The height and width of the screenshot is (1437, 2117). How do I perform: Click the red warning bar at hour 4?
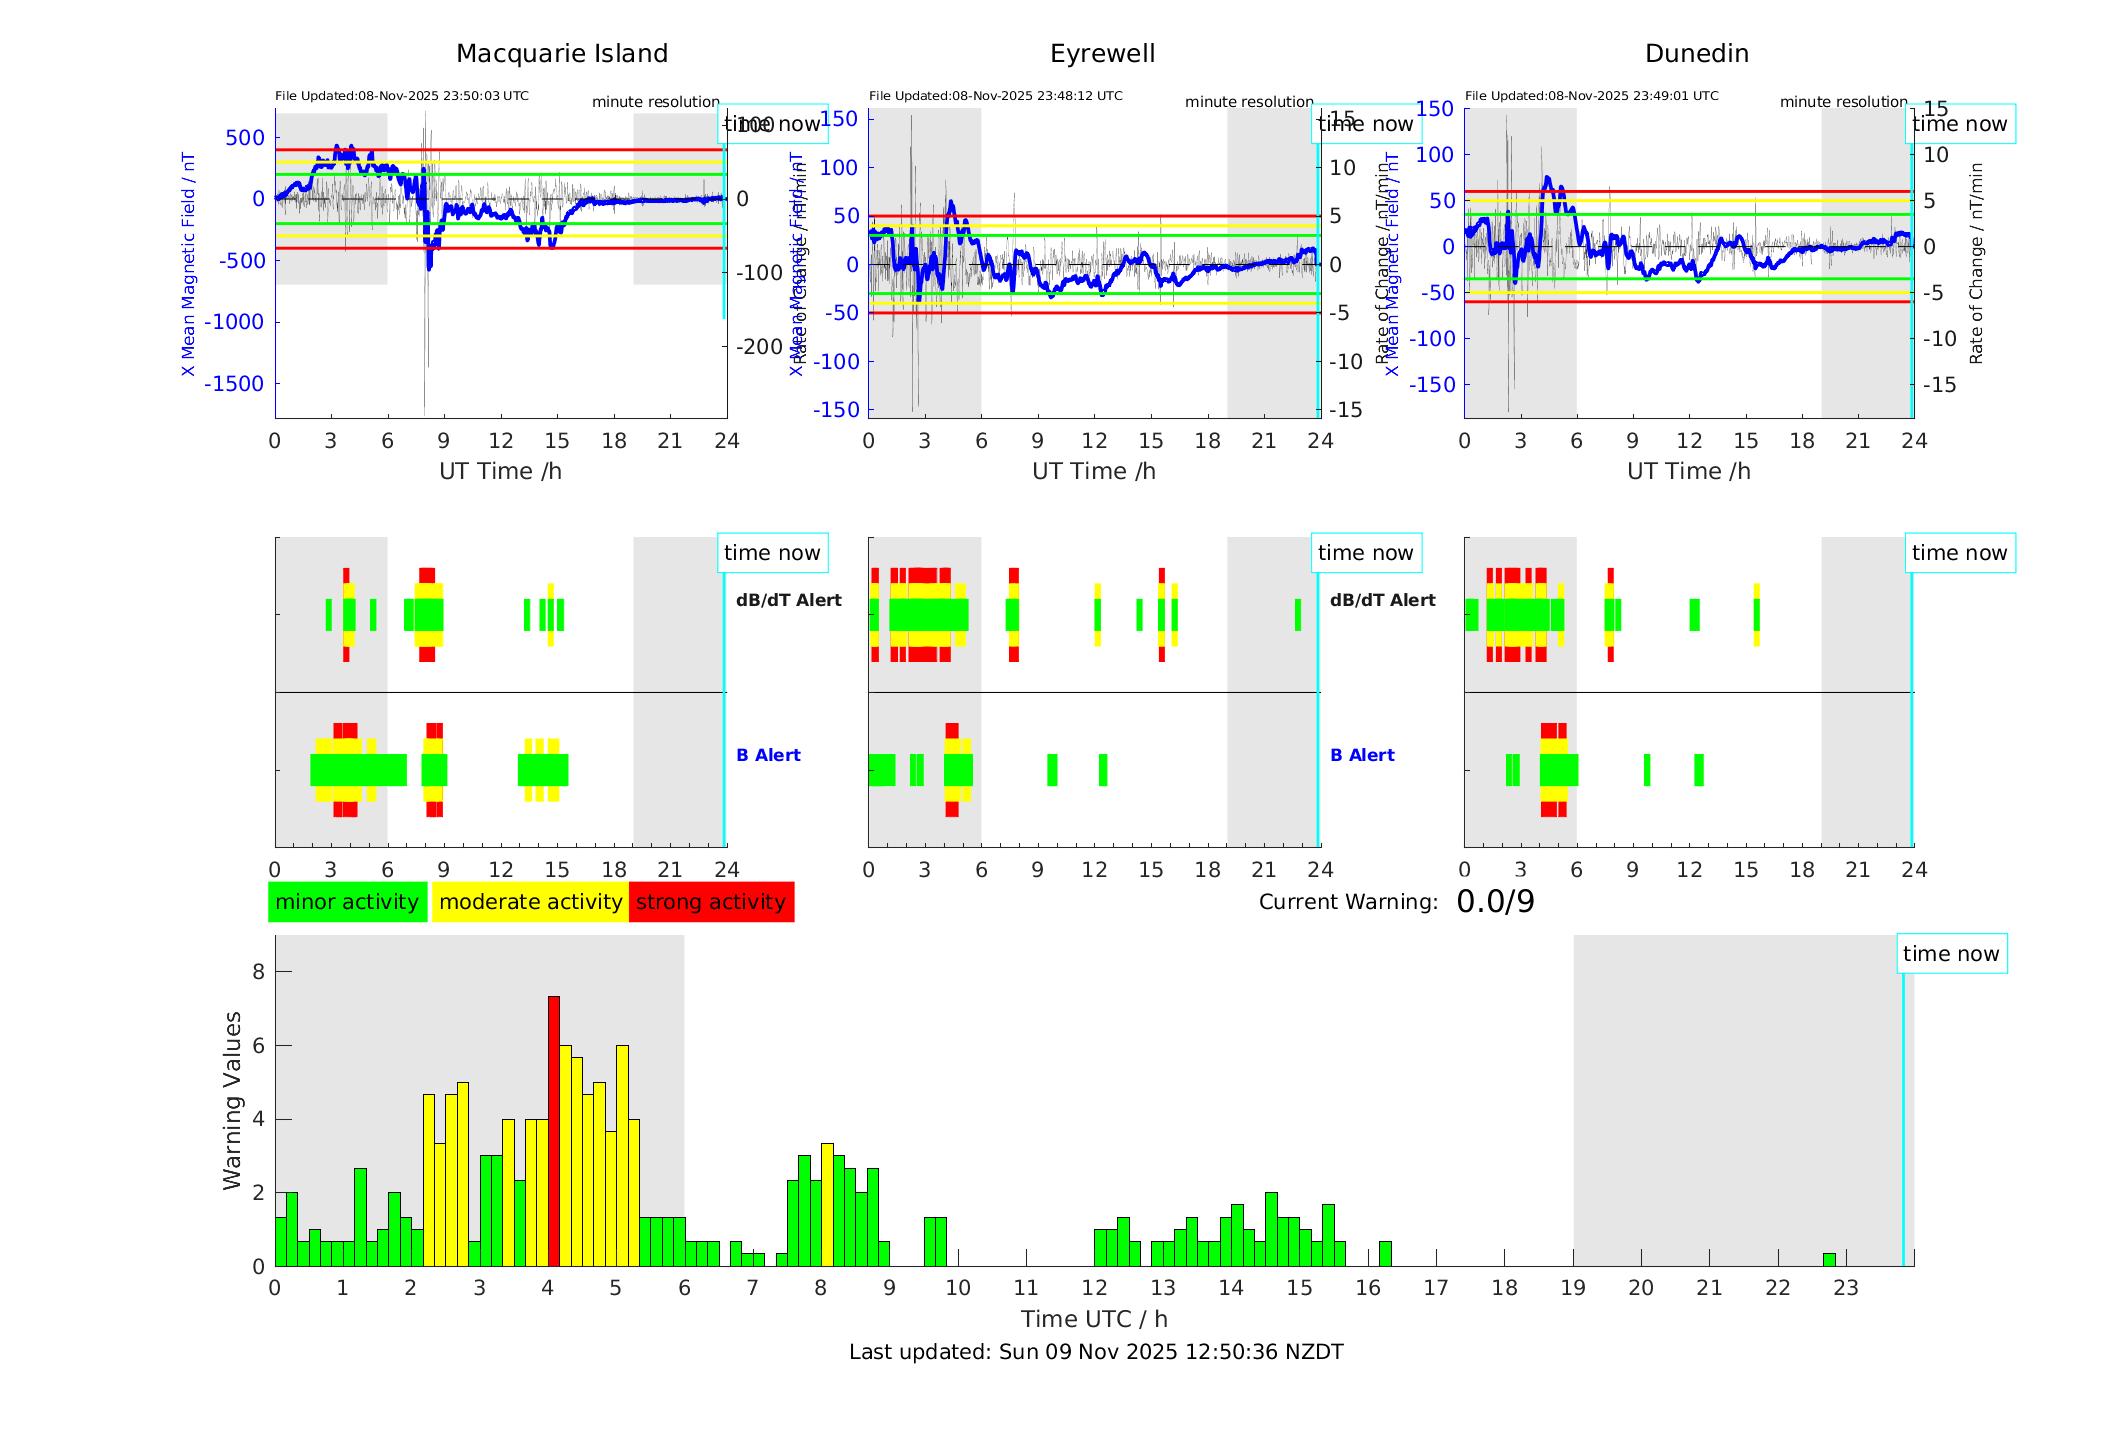[x=554, y=1130]
